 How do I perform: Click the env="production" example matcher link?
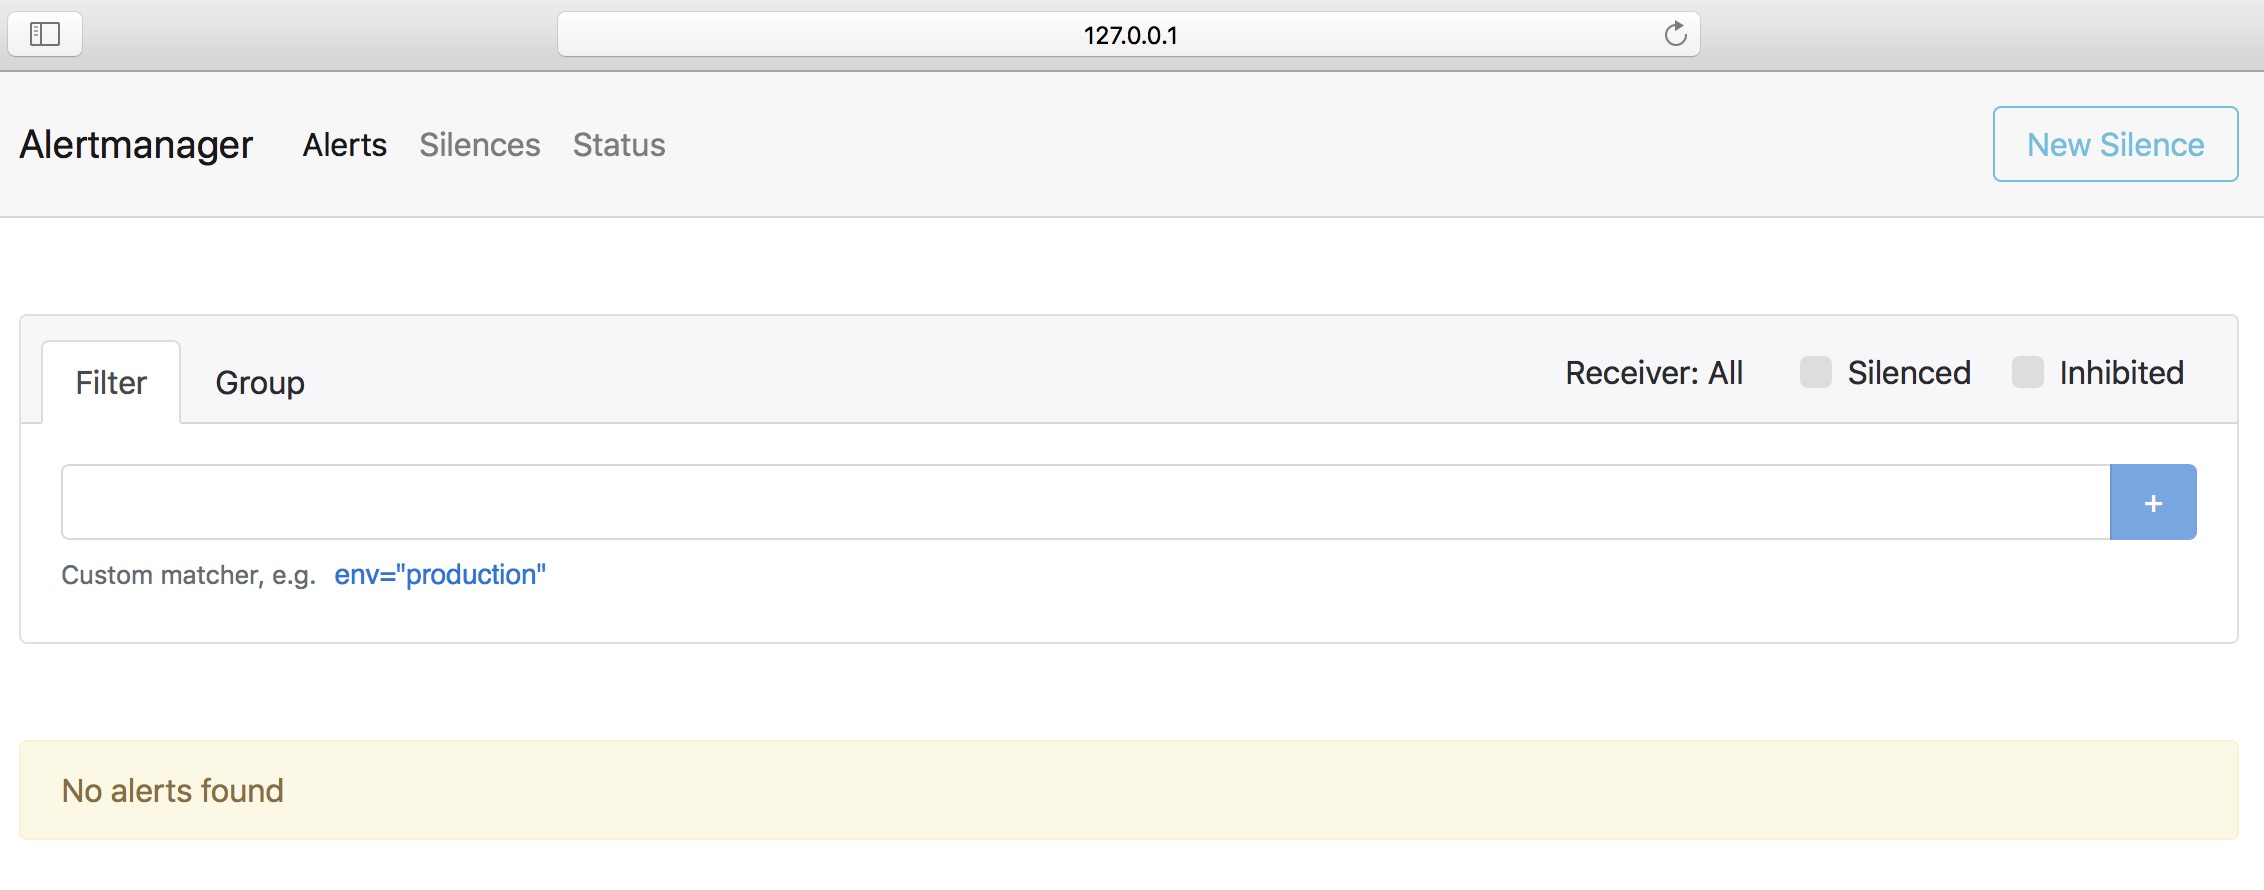(440, 574)
